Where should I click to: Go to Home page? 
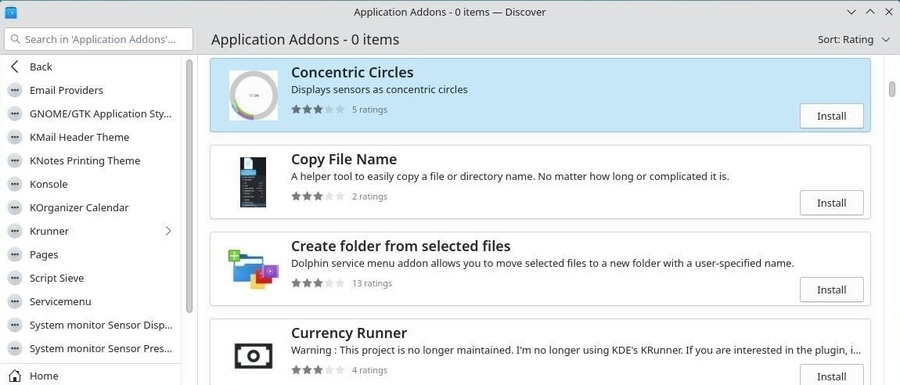(92, 376)
